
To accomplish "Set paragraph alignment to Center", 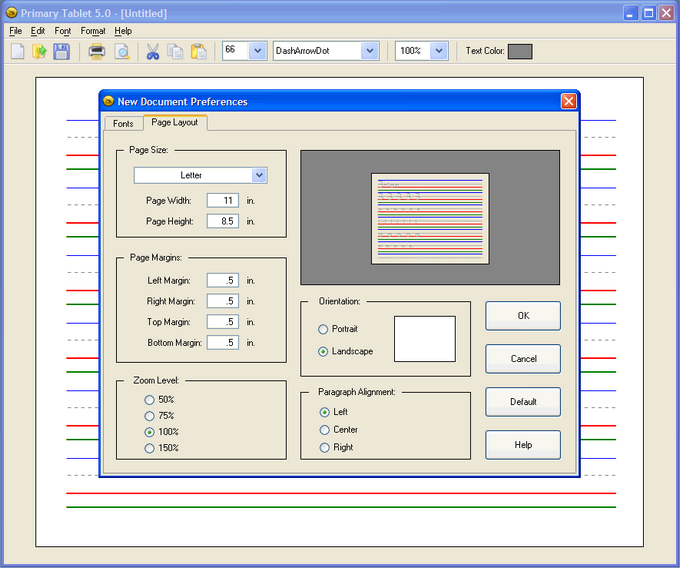I will pos(324,430).
